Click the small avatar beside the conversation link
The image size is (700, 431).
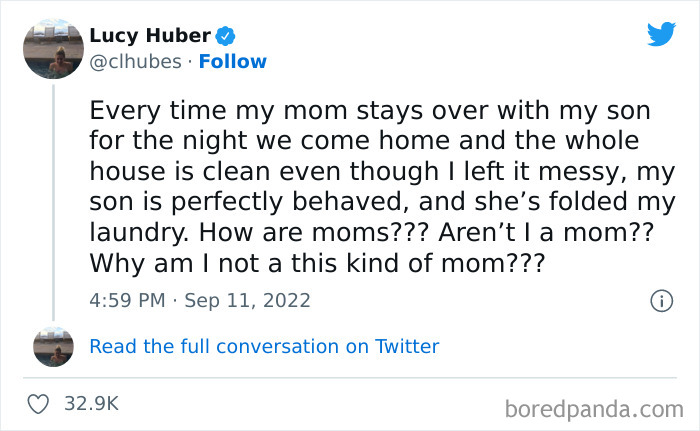coord(53,346)
